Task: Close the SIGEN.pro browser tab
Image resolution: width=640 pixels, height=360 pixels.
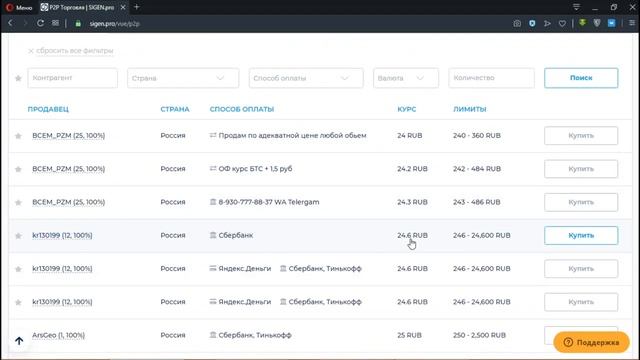Action: tap(123, 7)
